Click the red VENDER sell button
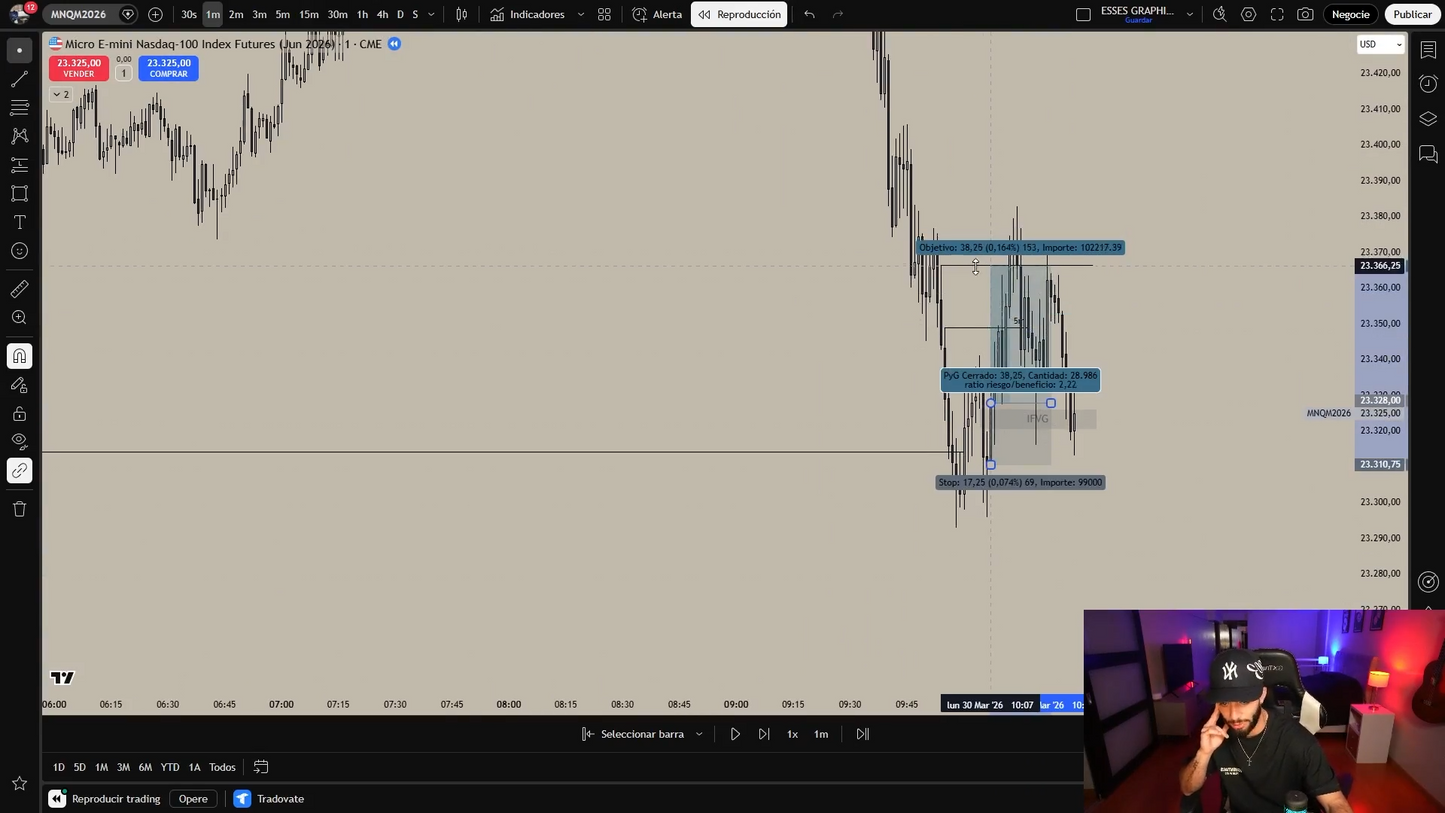Viewport: 1445px width, 813px height. click(x=79, y=68)
